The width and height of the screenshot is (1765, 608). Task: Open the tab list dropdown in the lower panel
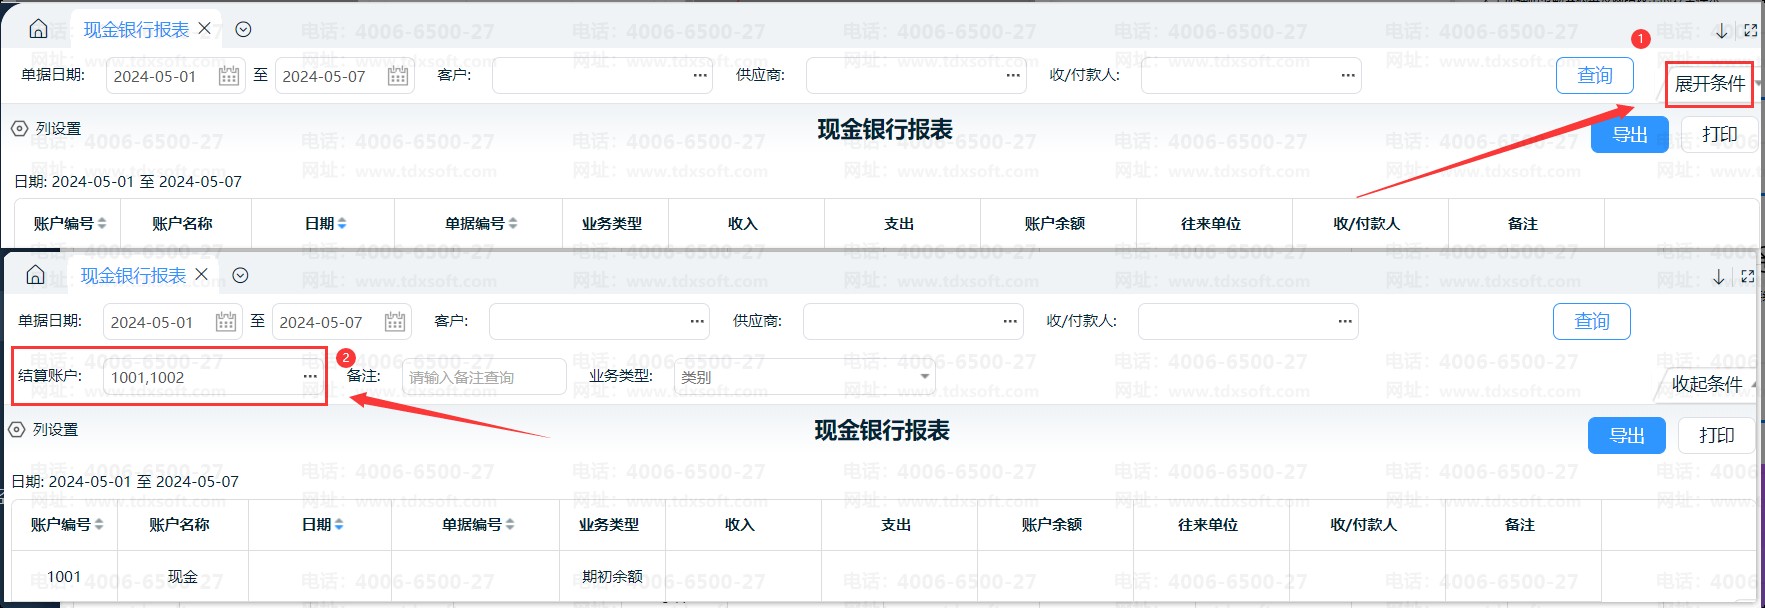[240, 275]
